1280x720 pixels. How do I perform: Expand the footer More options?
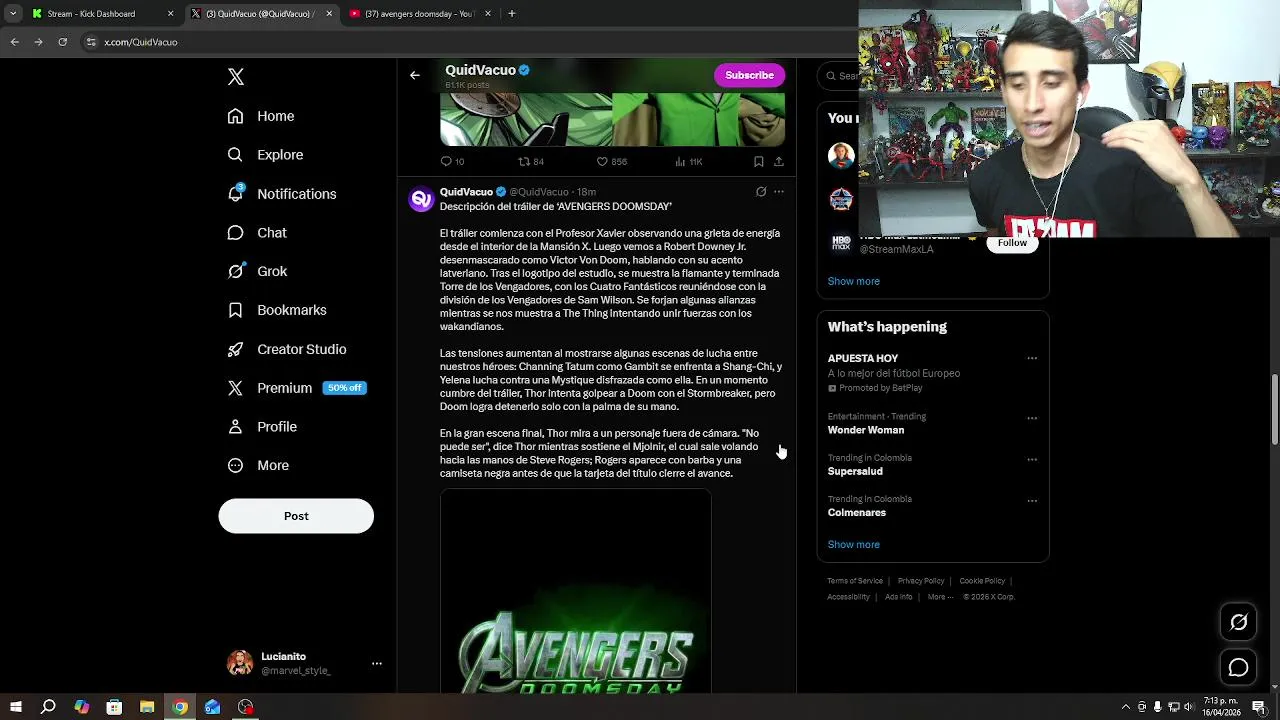[940, 597]
